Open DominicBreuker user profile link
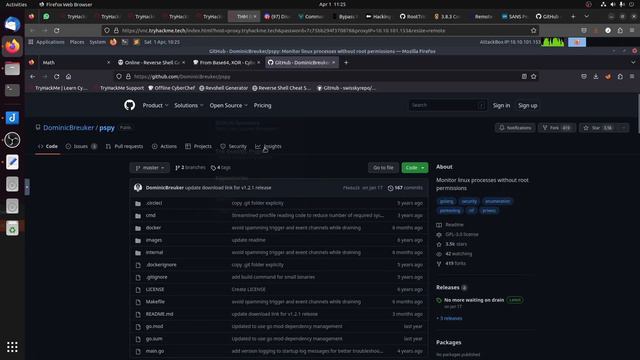640x360 pixels. pyautogui.click(x=69, y=128)
